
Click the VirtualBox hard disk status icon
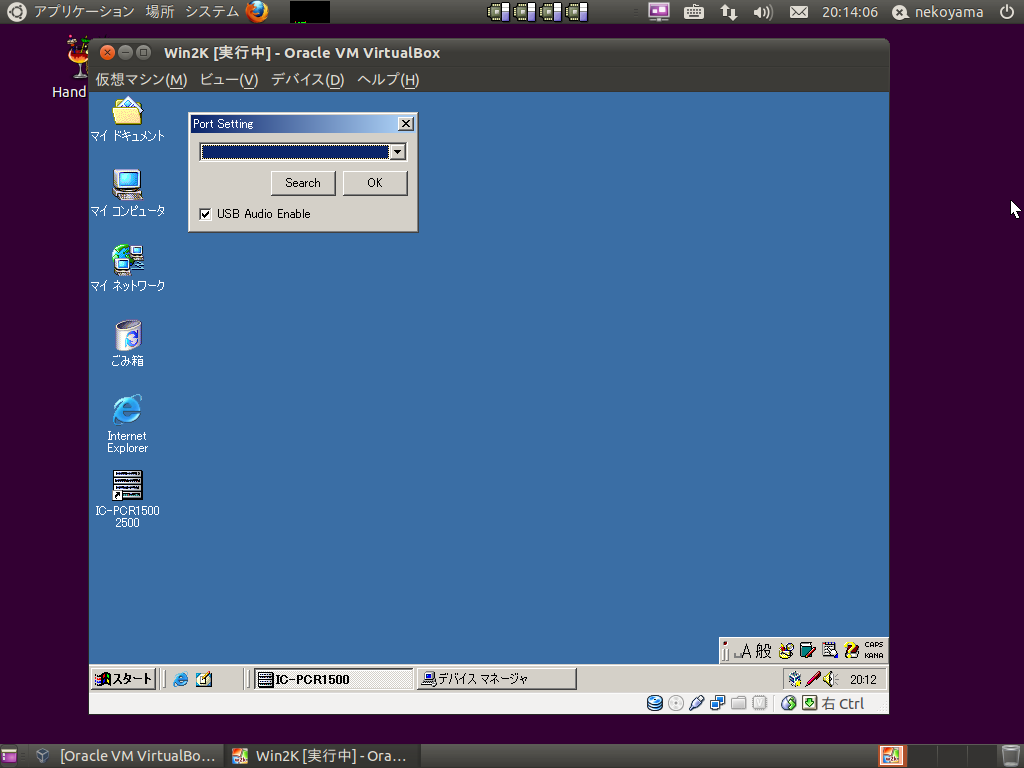click(655, 703)
